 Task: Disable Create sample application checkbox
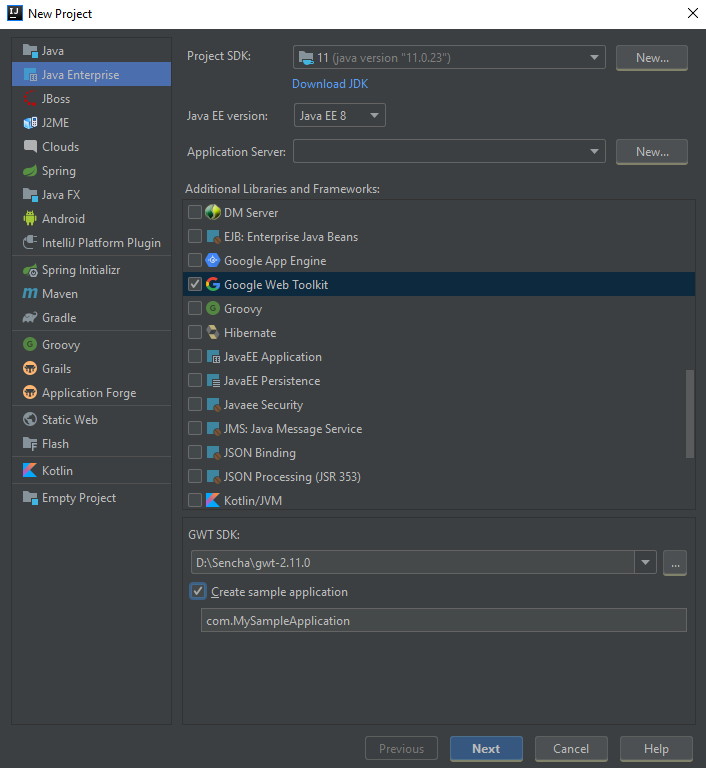click(x=198, y=591)
